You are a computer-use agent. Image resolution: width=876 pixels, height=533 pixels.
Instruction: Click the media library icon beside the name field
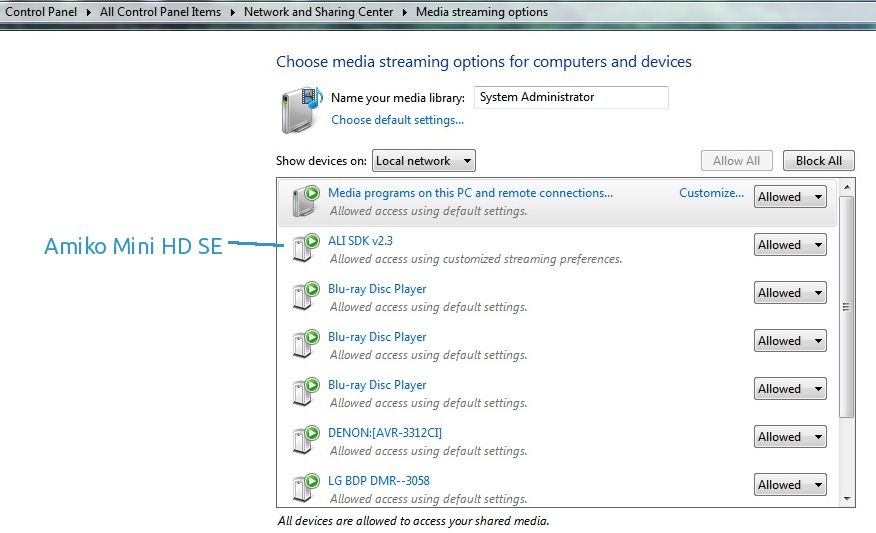[299, 110]
